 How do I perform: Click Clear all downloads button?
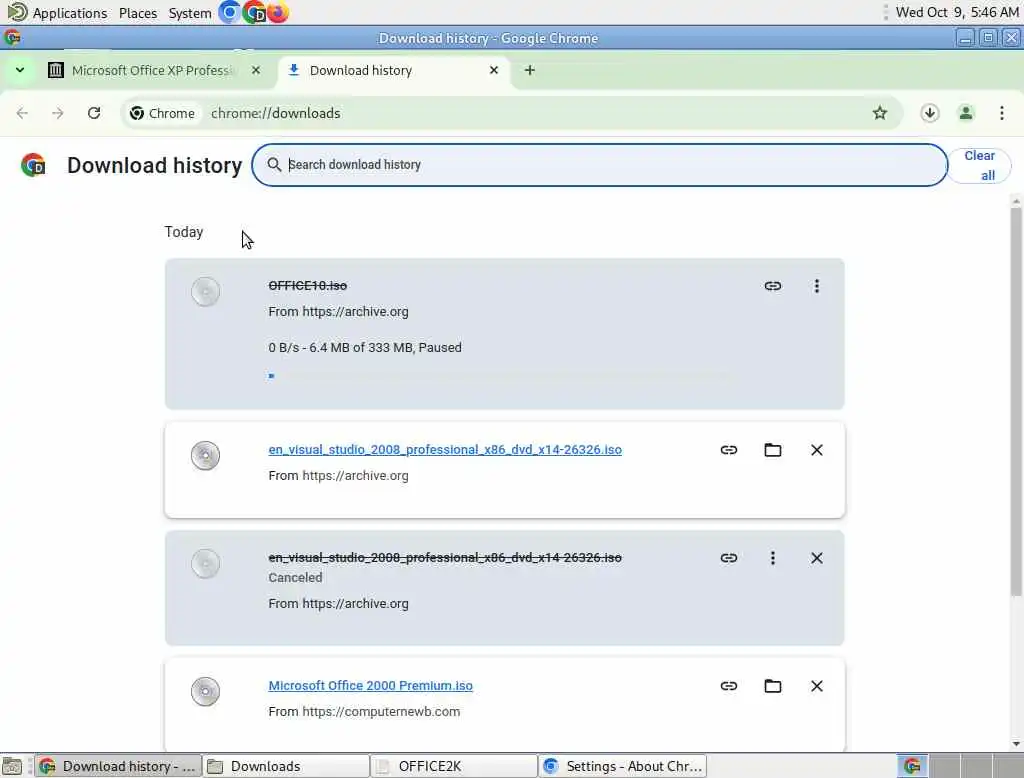pos(979,165)
